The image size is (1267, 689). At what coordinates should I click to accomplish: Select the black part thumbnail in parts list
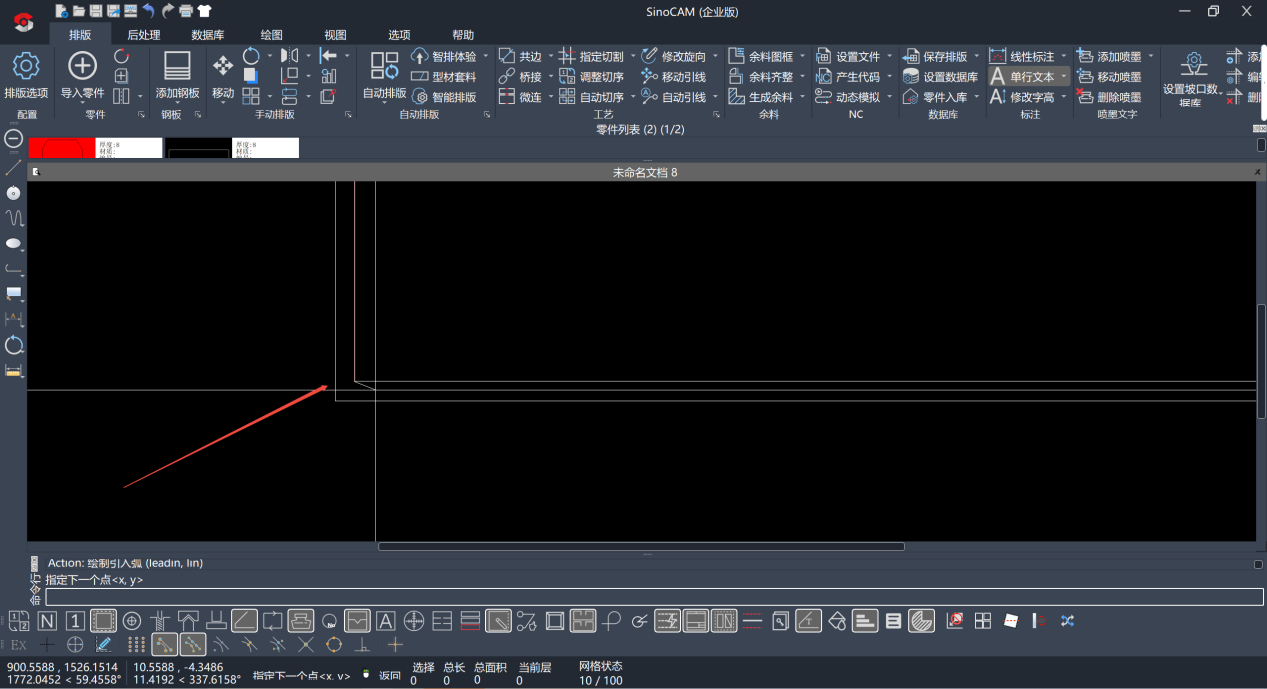[198, 148]
